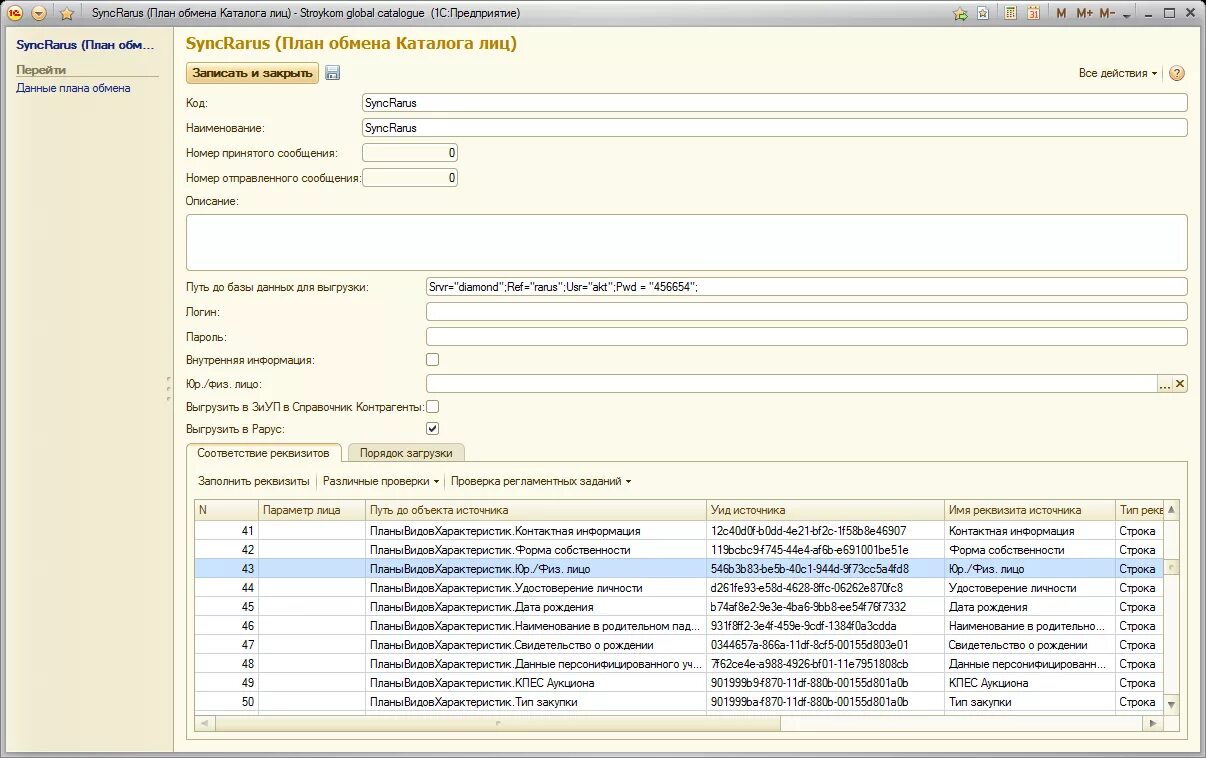Select row 41 Контактная информация path cell

click(536, 531)
